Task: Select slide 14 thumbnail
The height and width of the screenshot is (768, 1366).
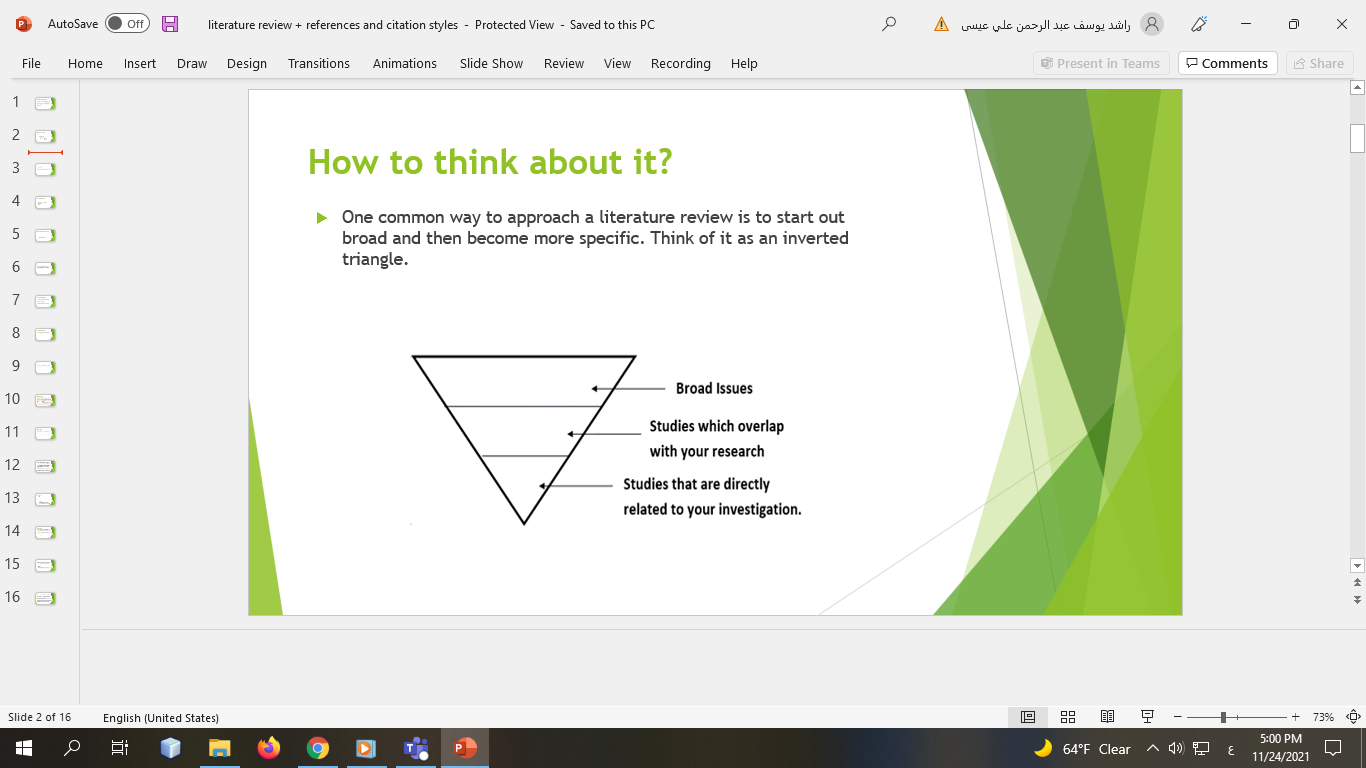Action: pos(45,532)
